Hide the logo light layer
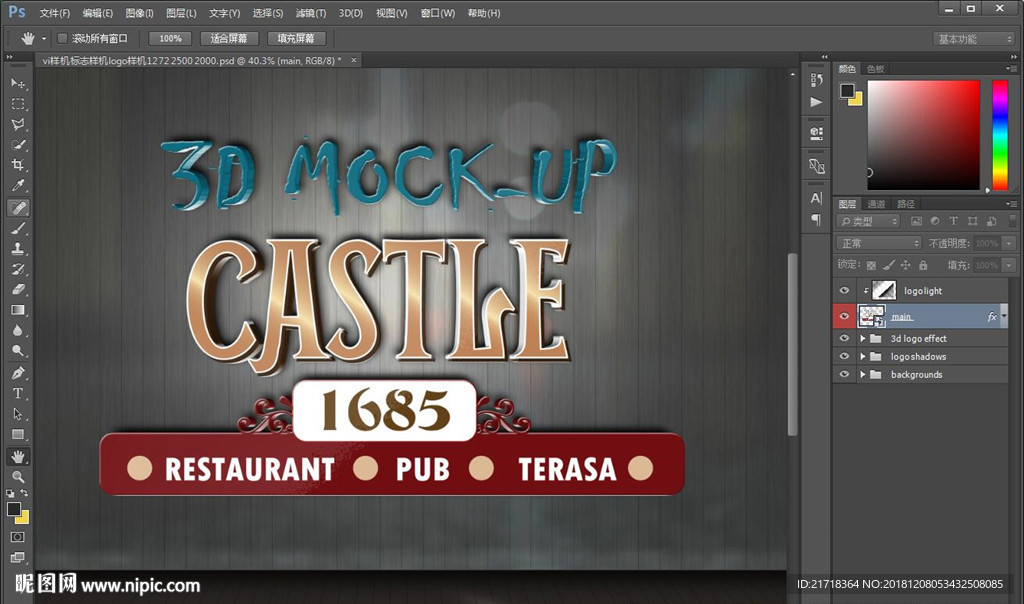Screen dimensions: 1024x604 click(x=844, y=291)
